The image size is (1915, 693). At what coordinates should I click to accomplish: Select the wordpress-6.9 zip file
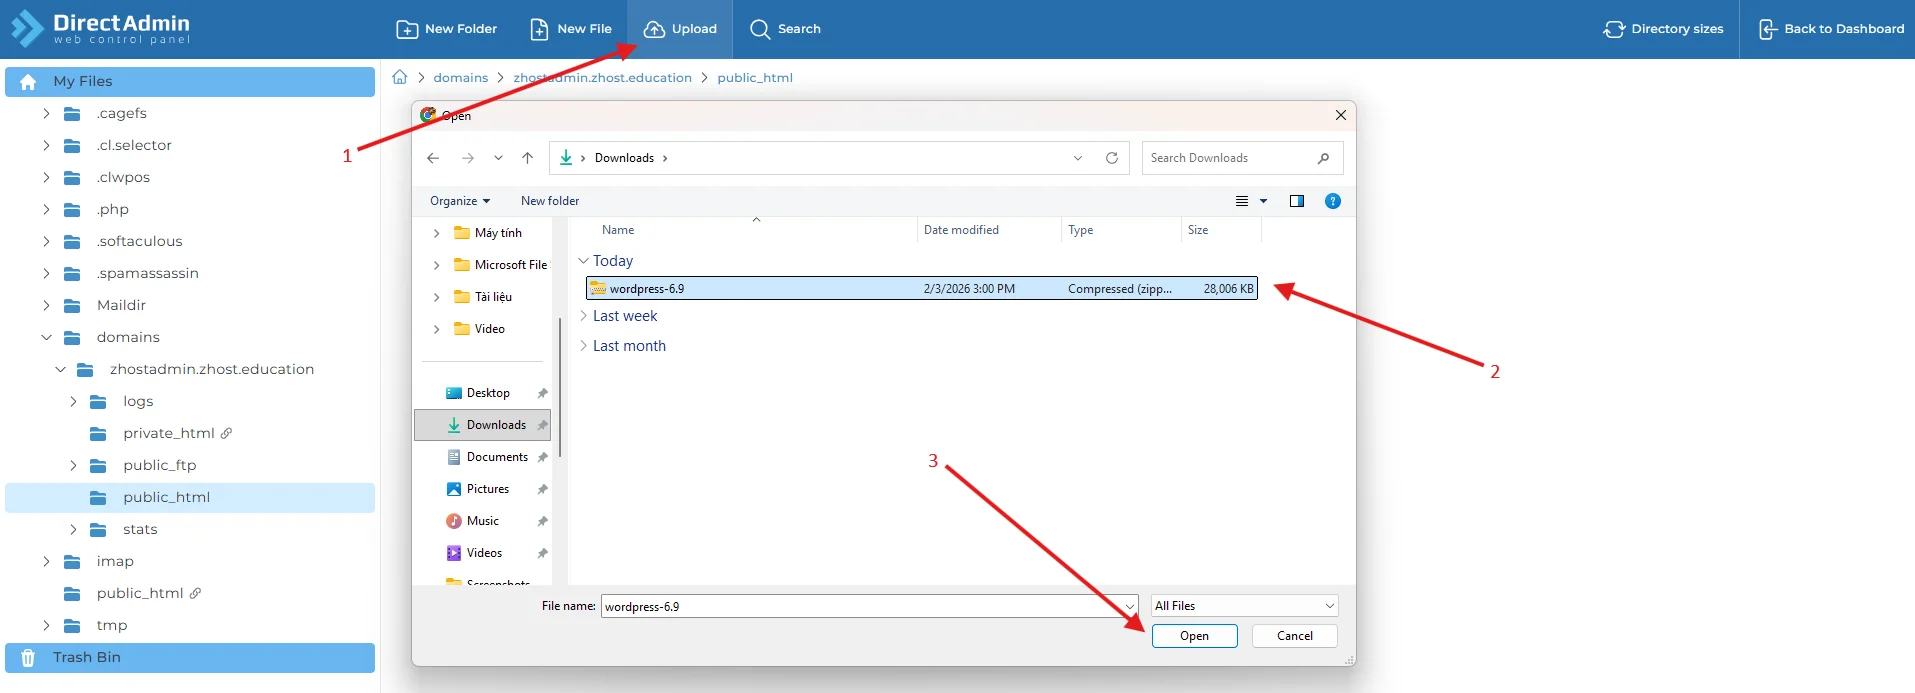[x=921, y=289]
